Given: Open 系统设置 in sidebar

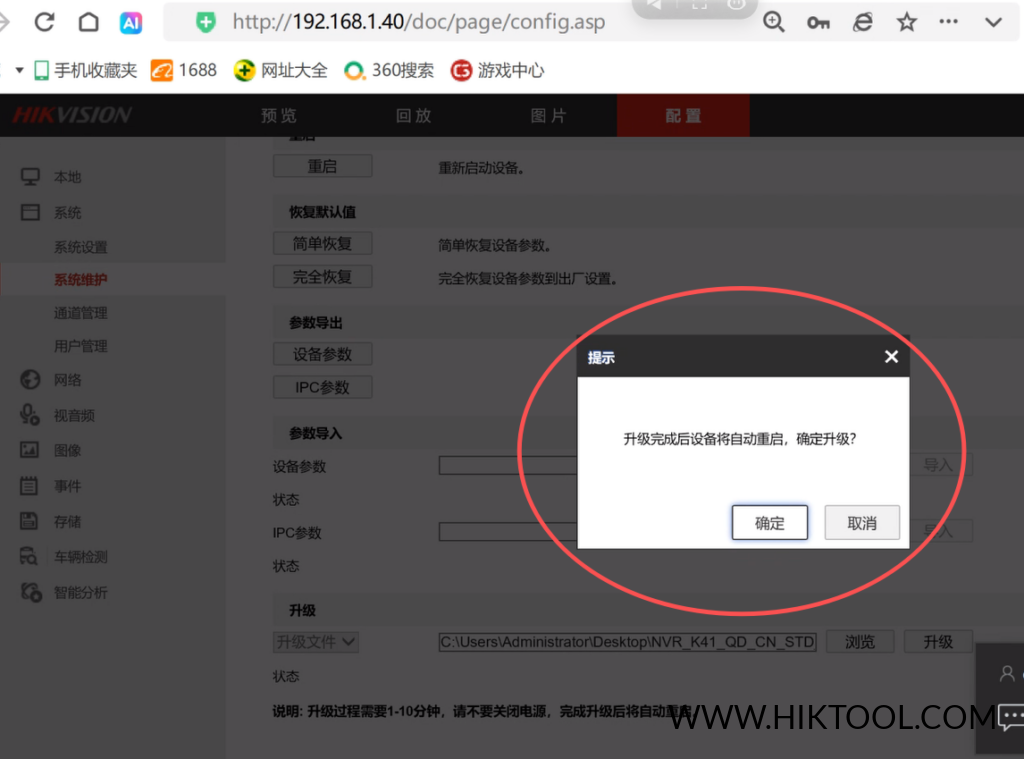Looking at the screenshot, I should click(x=80, y=247).
